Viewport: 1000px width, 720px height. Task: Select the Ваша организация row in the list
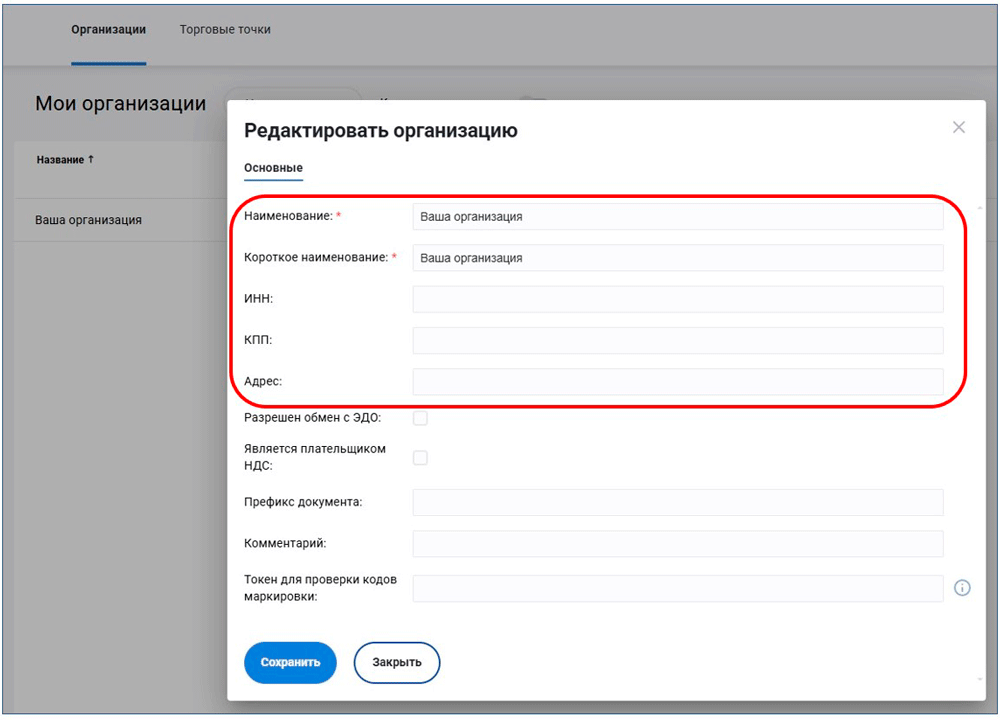tap(89, 220)
